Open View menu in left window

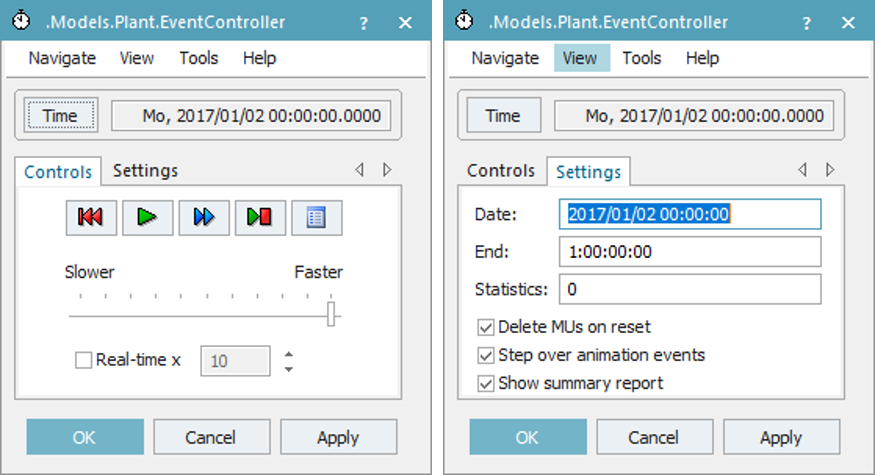[137, 58]
